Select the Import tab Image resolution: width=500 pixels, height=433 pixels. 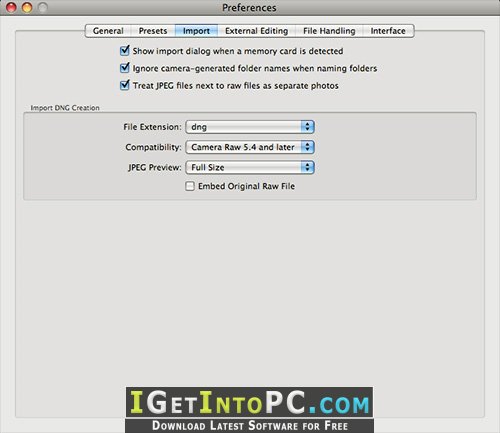(x=196, y=31)
